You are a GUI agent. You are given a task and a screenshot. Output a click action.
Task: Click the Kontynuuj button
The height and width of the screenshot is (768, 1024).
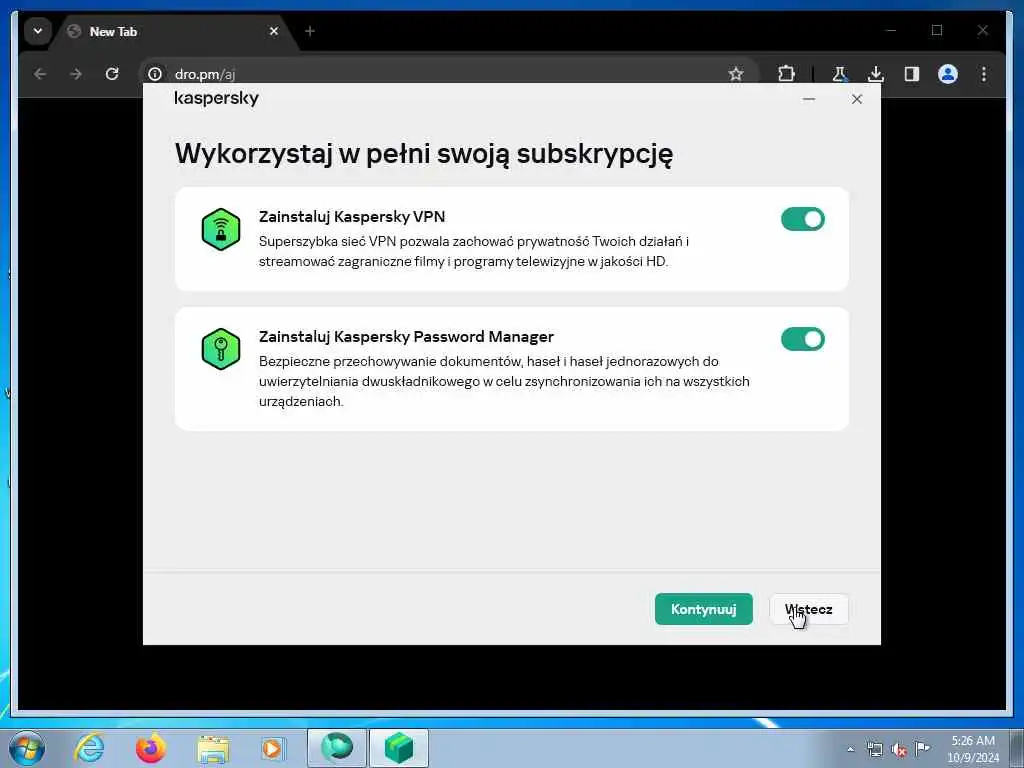(703, 609)
